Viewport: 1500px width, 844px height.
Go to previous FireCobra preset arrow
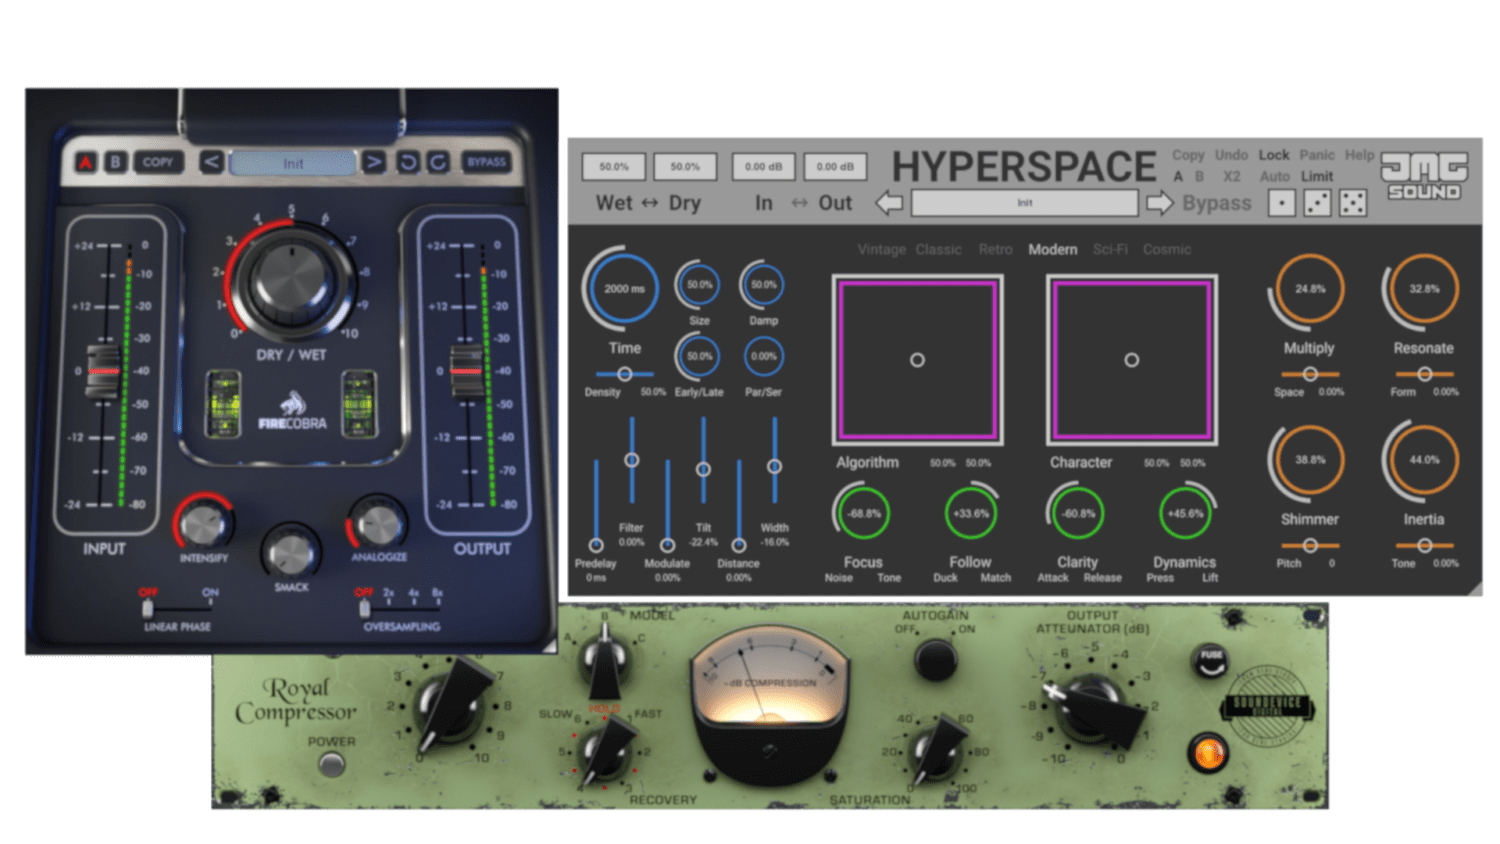coord(211,162)
